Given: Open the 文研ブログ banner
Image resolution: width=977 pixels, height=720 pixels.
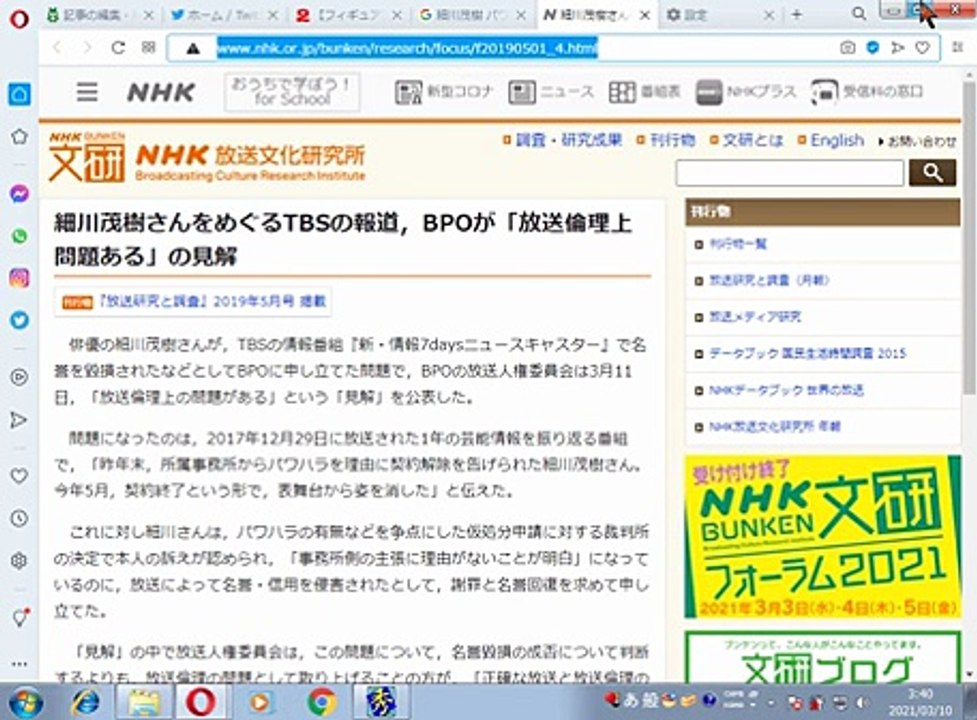Looking at the screenshot, I should [822, 656].
